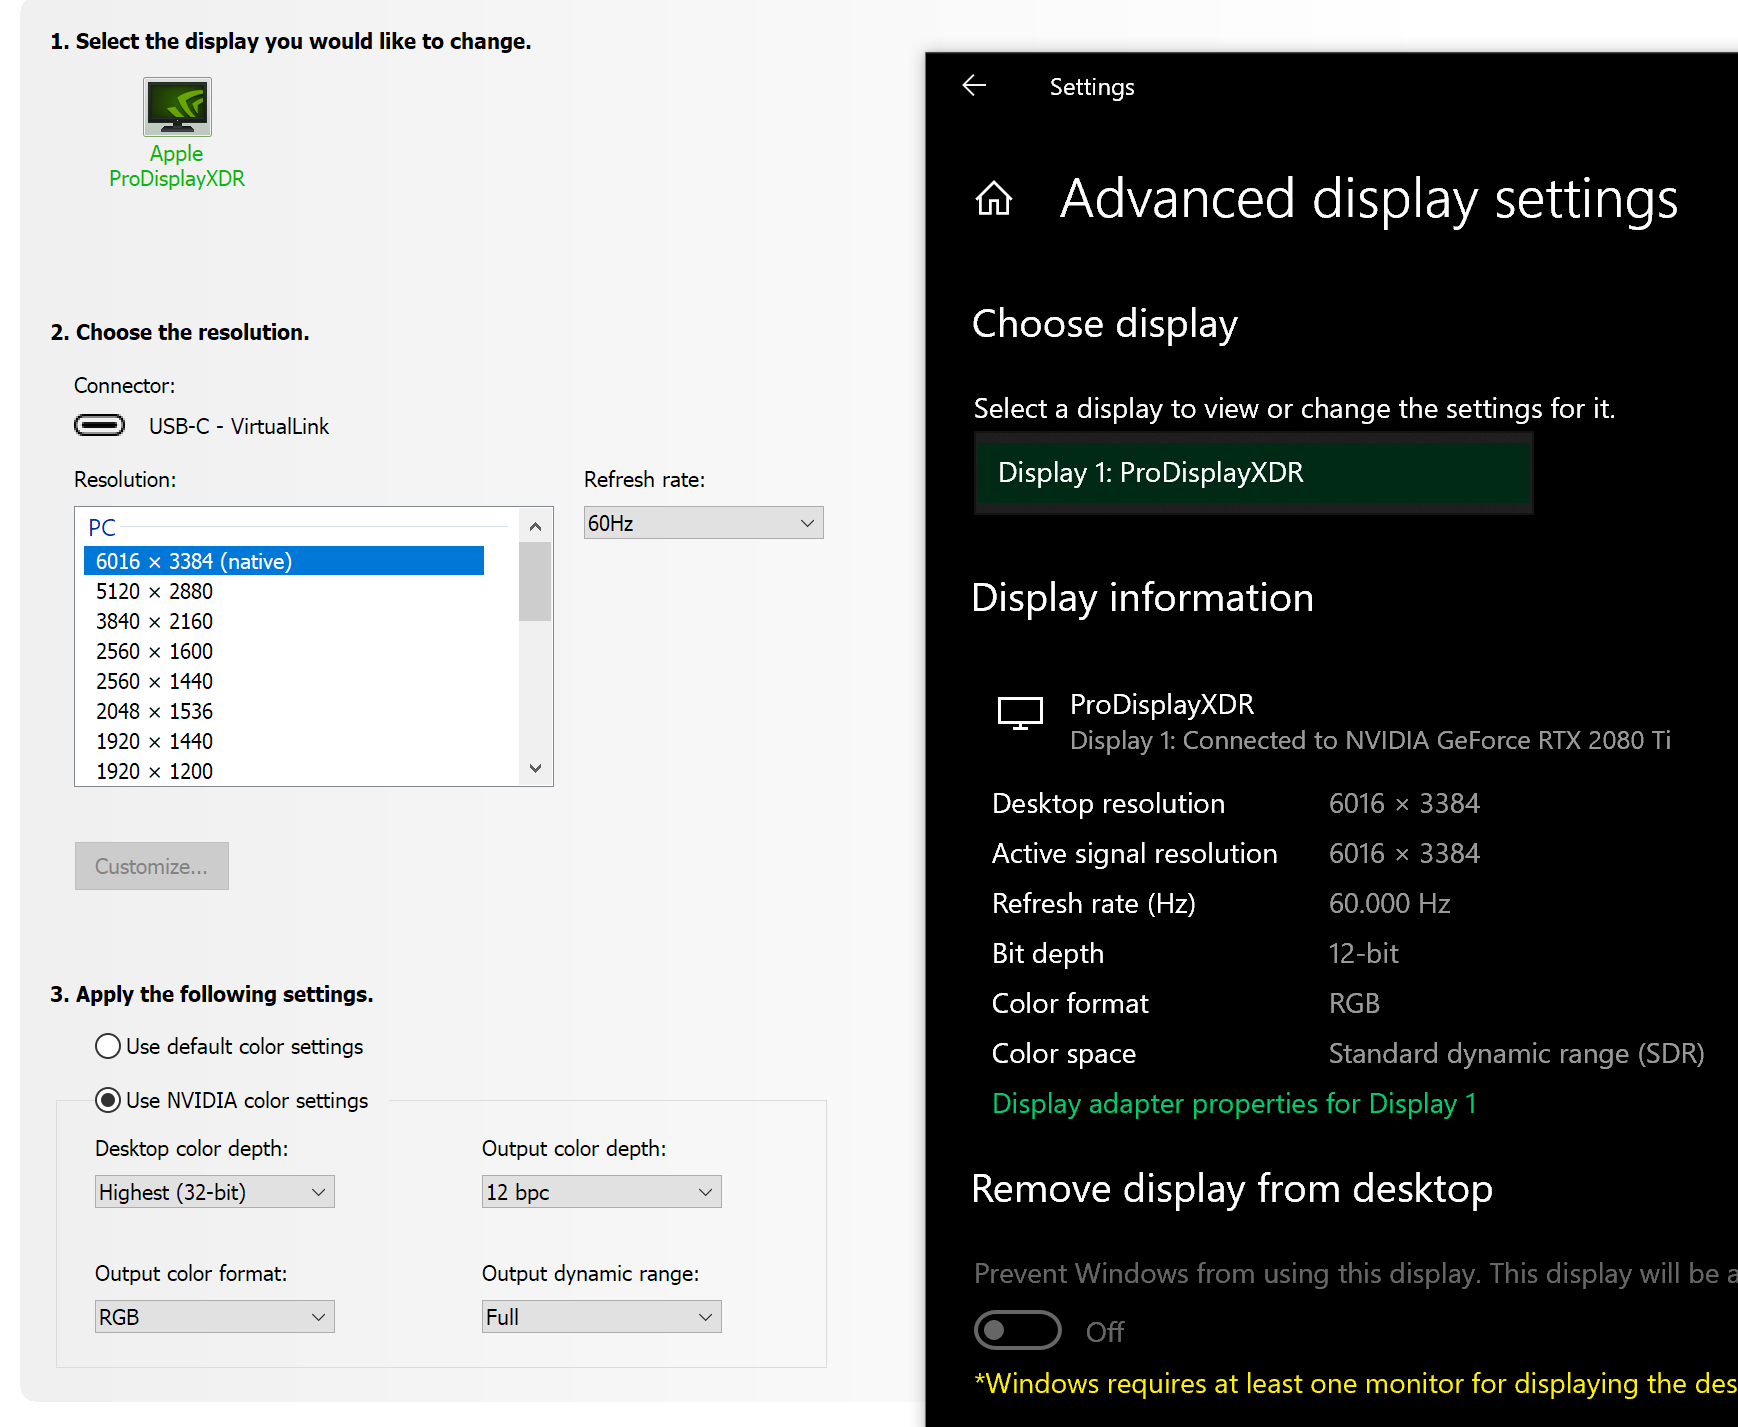Click the Active signal resolution value
Viewport: 1738px width, 1427px height.
[1404, 853]
